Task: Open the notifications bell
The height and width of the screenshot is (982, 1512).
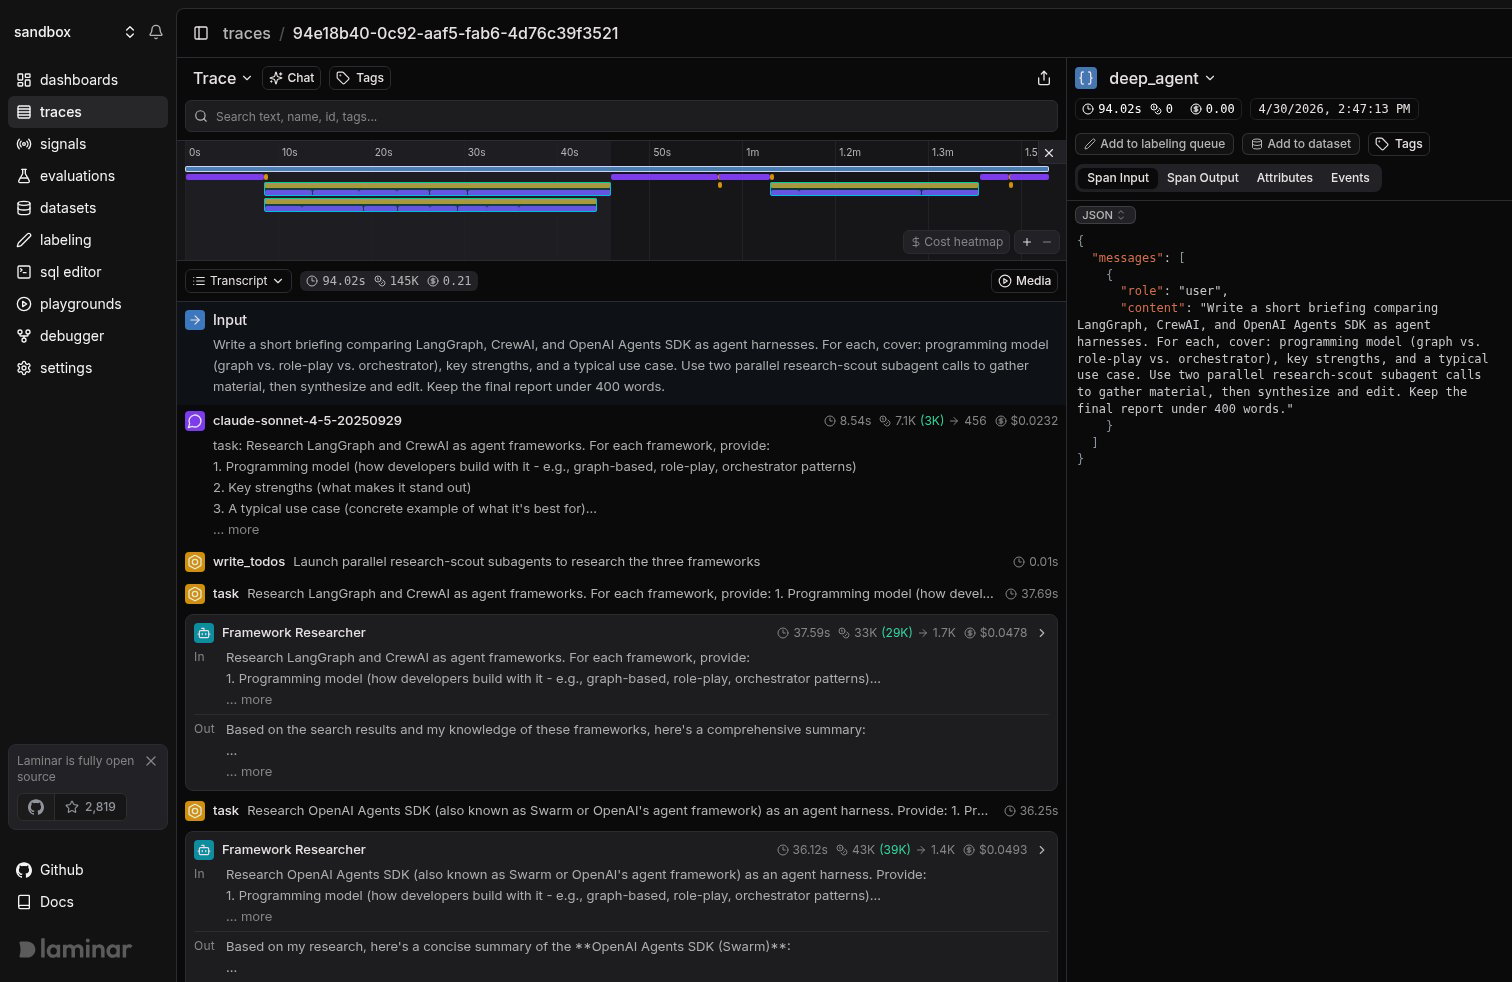Action: (x=156, y=32)
